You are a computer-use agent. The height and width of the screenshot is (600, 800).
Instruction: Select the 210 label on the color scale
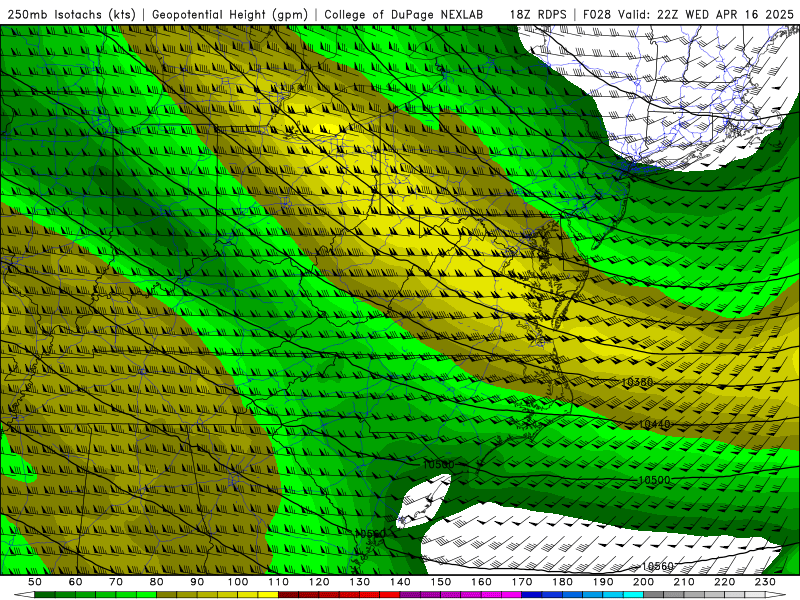click(x=684, y=582)
